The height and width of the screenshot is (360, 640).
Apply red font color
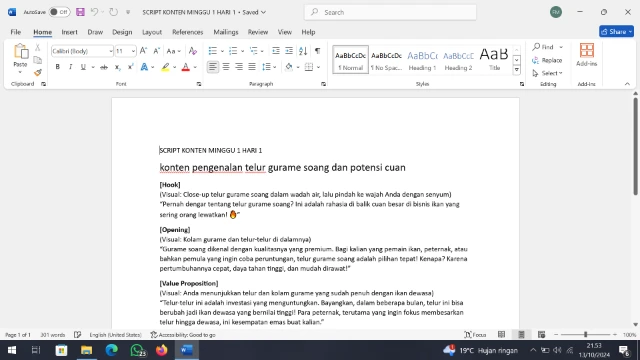pos(185,67)
